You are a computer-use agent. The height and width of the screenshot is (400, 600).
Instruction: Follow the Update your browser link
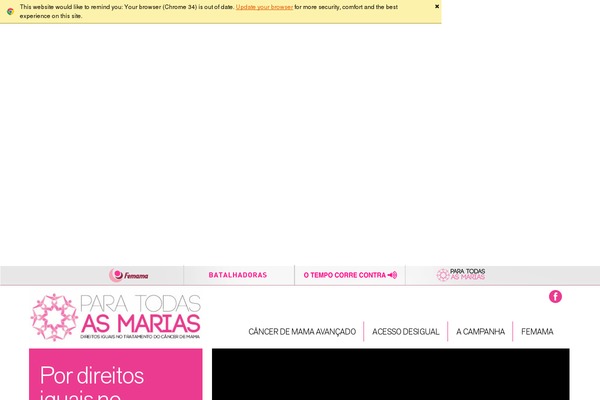[x=264, y=7]
